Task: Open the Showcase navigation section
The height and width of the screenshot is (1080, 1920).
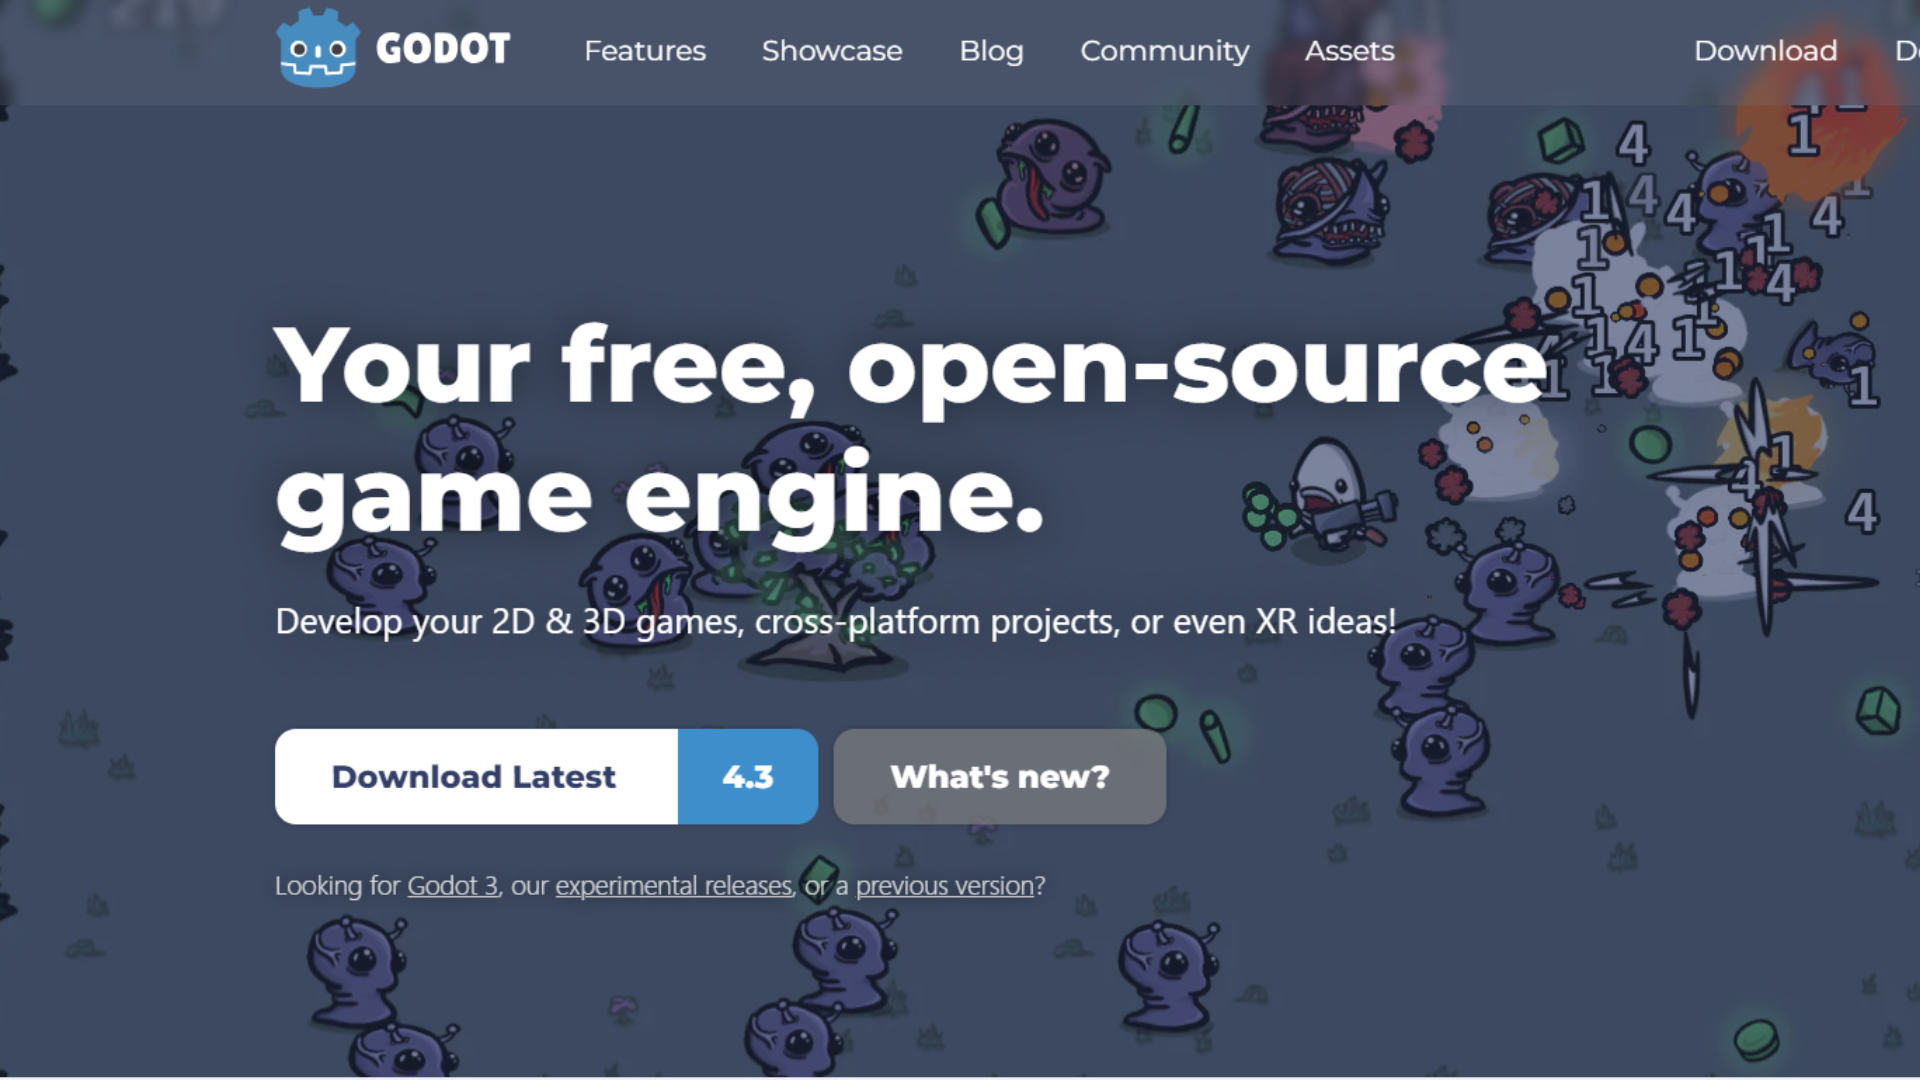Action: [x=832, y=50]
